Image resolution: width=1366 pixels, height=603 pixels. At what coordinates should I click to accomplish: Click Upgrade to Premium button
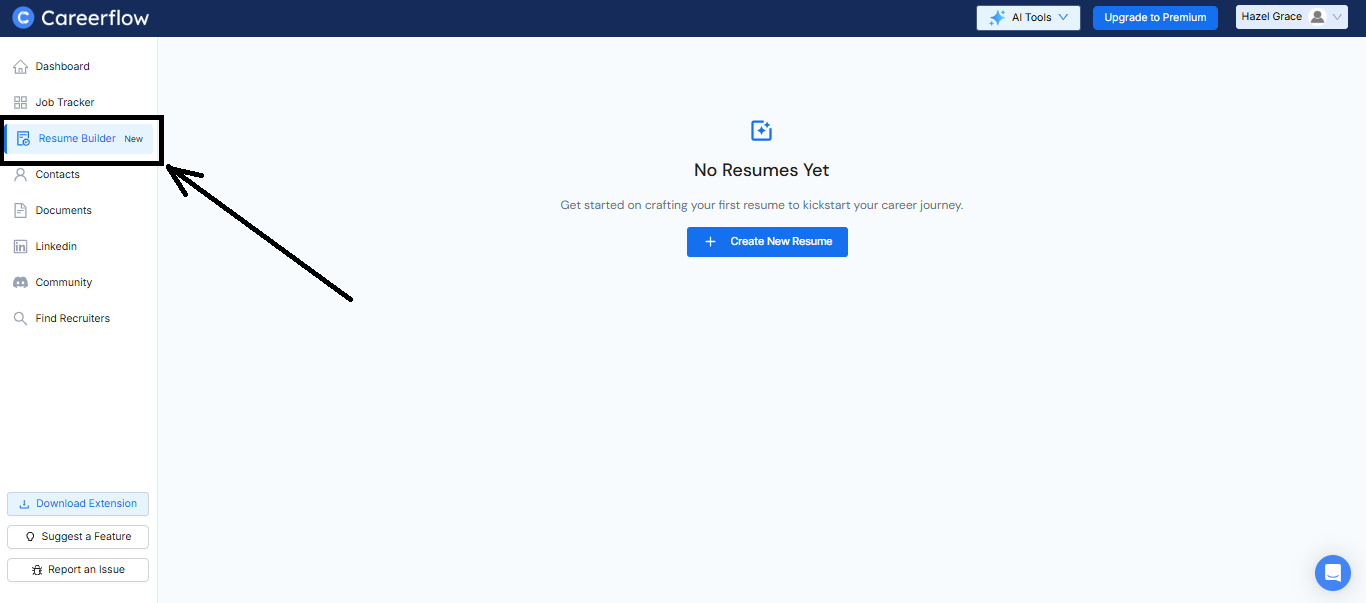[x=1155, y=18]
